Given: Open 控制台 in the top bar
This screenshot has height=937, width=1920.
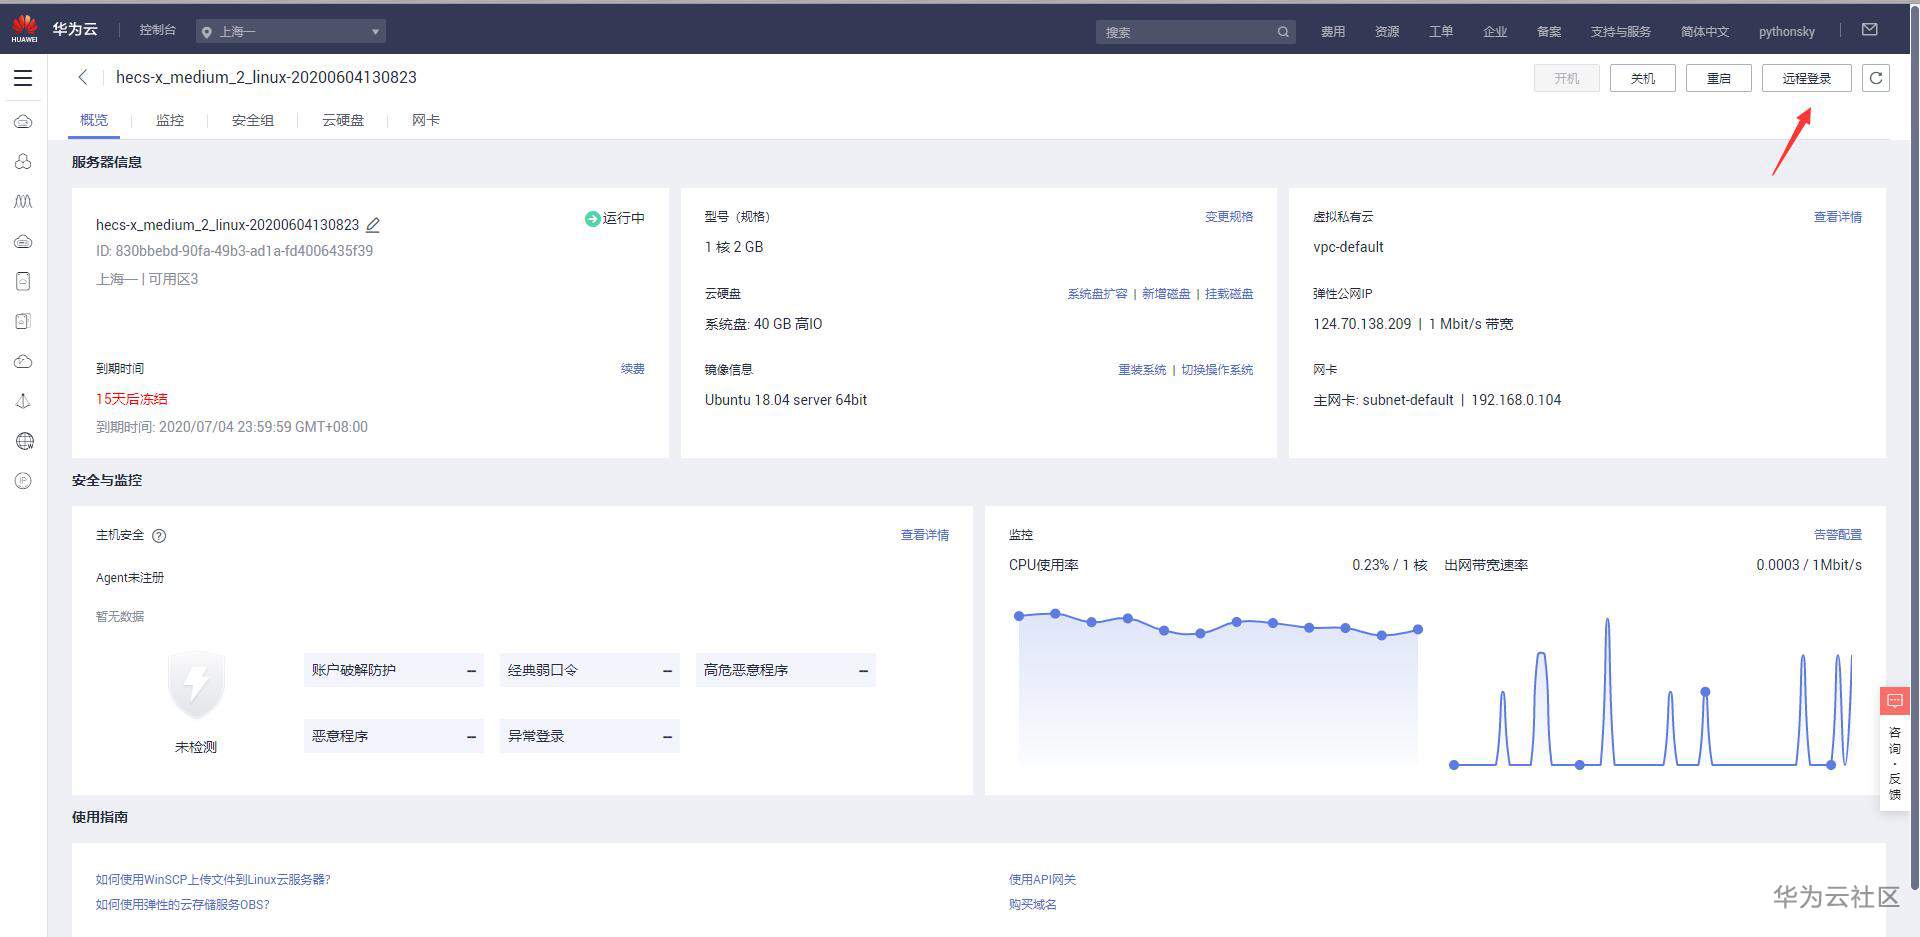Looking at the screenshot, I should coord(158,30).
